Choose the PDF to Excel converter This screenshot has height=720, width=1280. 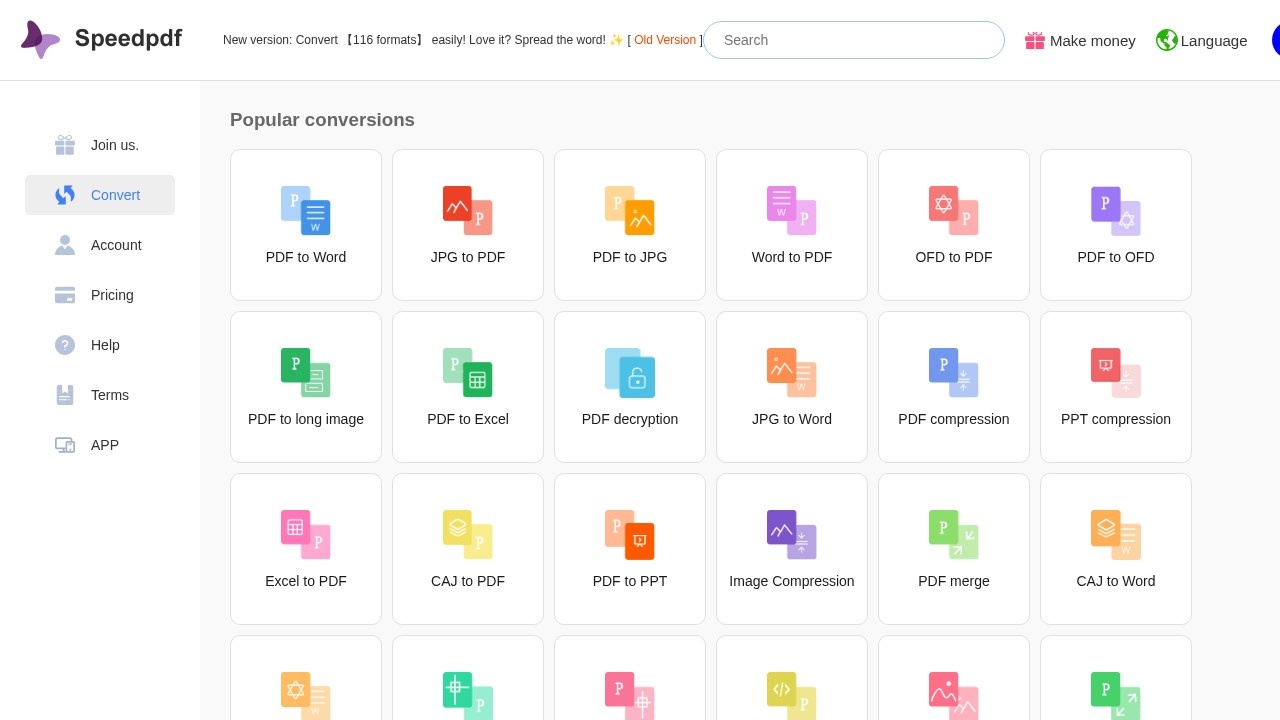click(x=468, y=387)
